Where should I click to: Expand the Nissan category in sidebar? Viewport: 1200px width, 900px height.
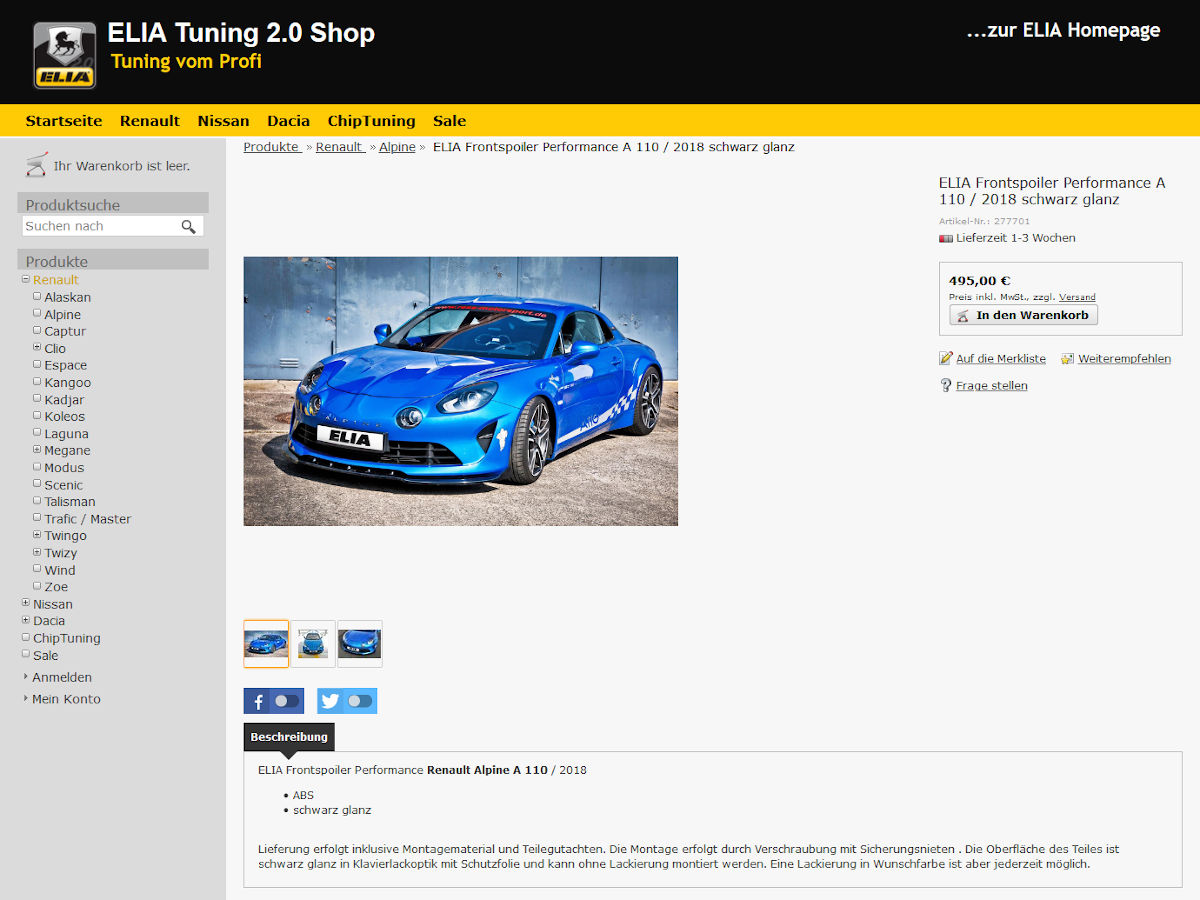(x=26, y=603)
